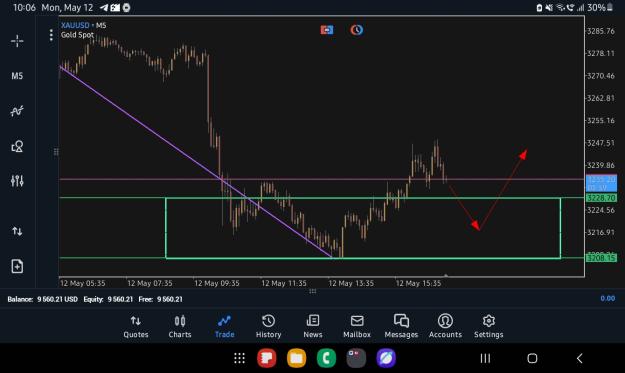Open the three-dot chart menu
The image size is (625, 373).
click(x=51, y=35)
